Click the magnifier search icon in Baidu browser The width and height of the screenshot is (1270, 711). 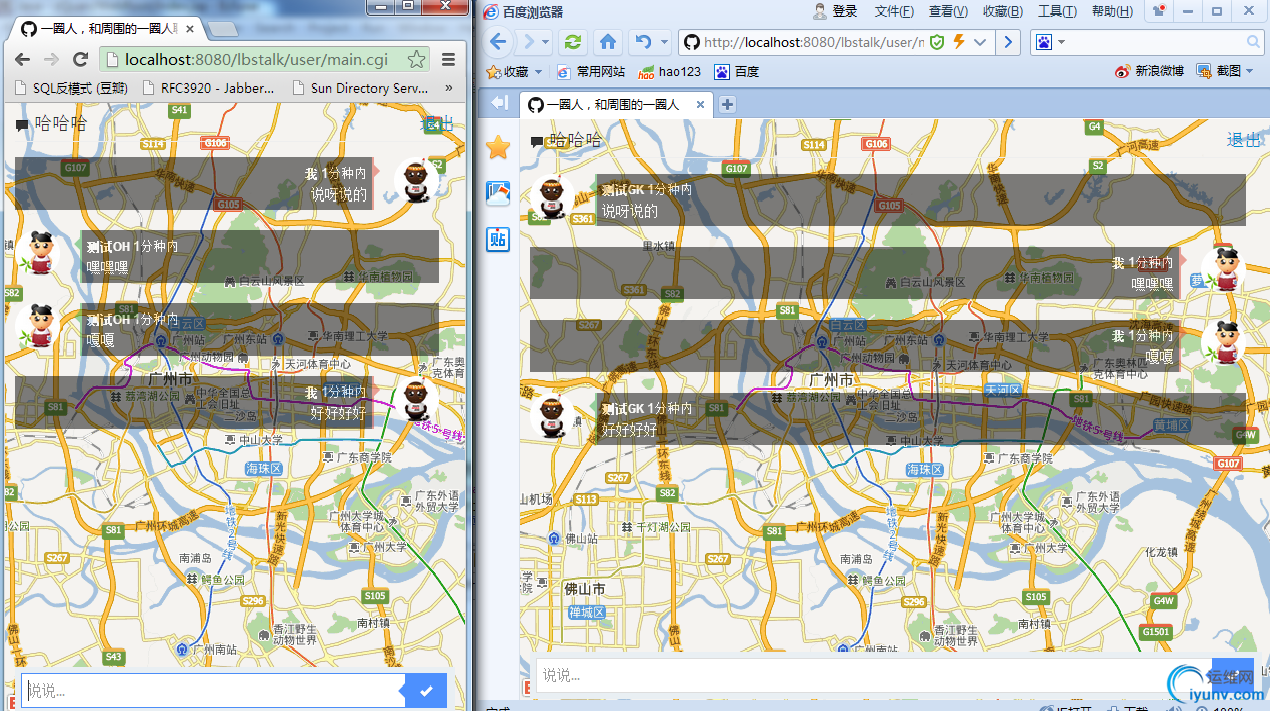[x=1254, y=42]
